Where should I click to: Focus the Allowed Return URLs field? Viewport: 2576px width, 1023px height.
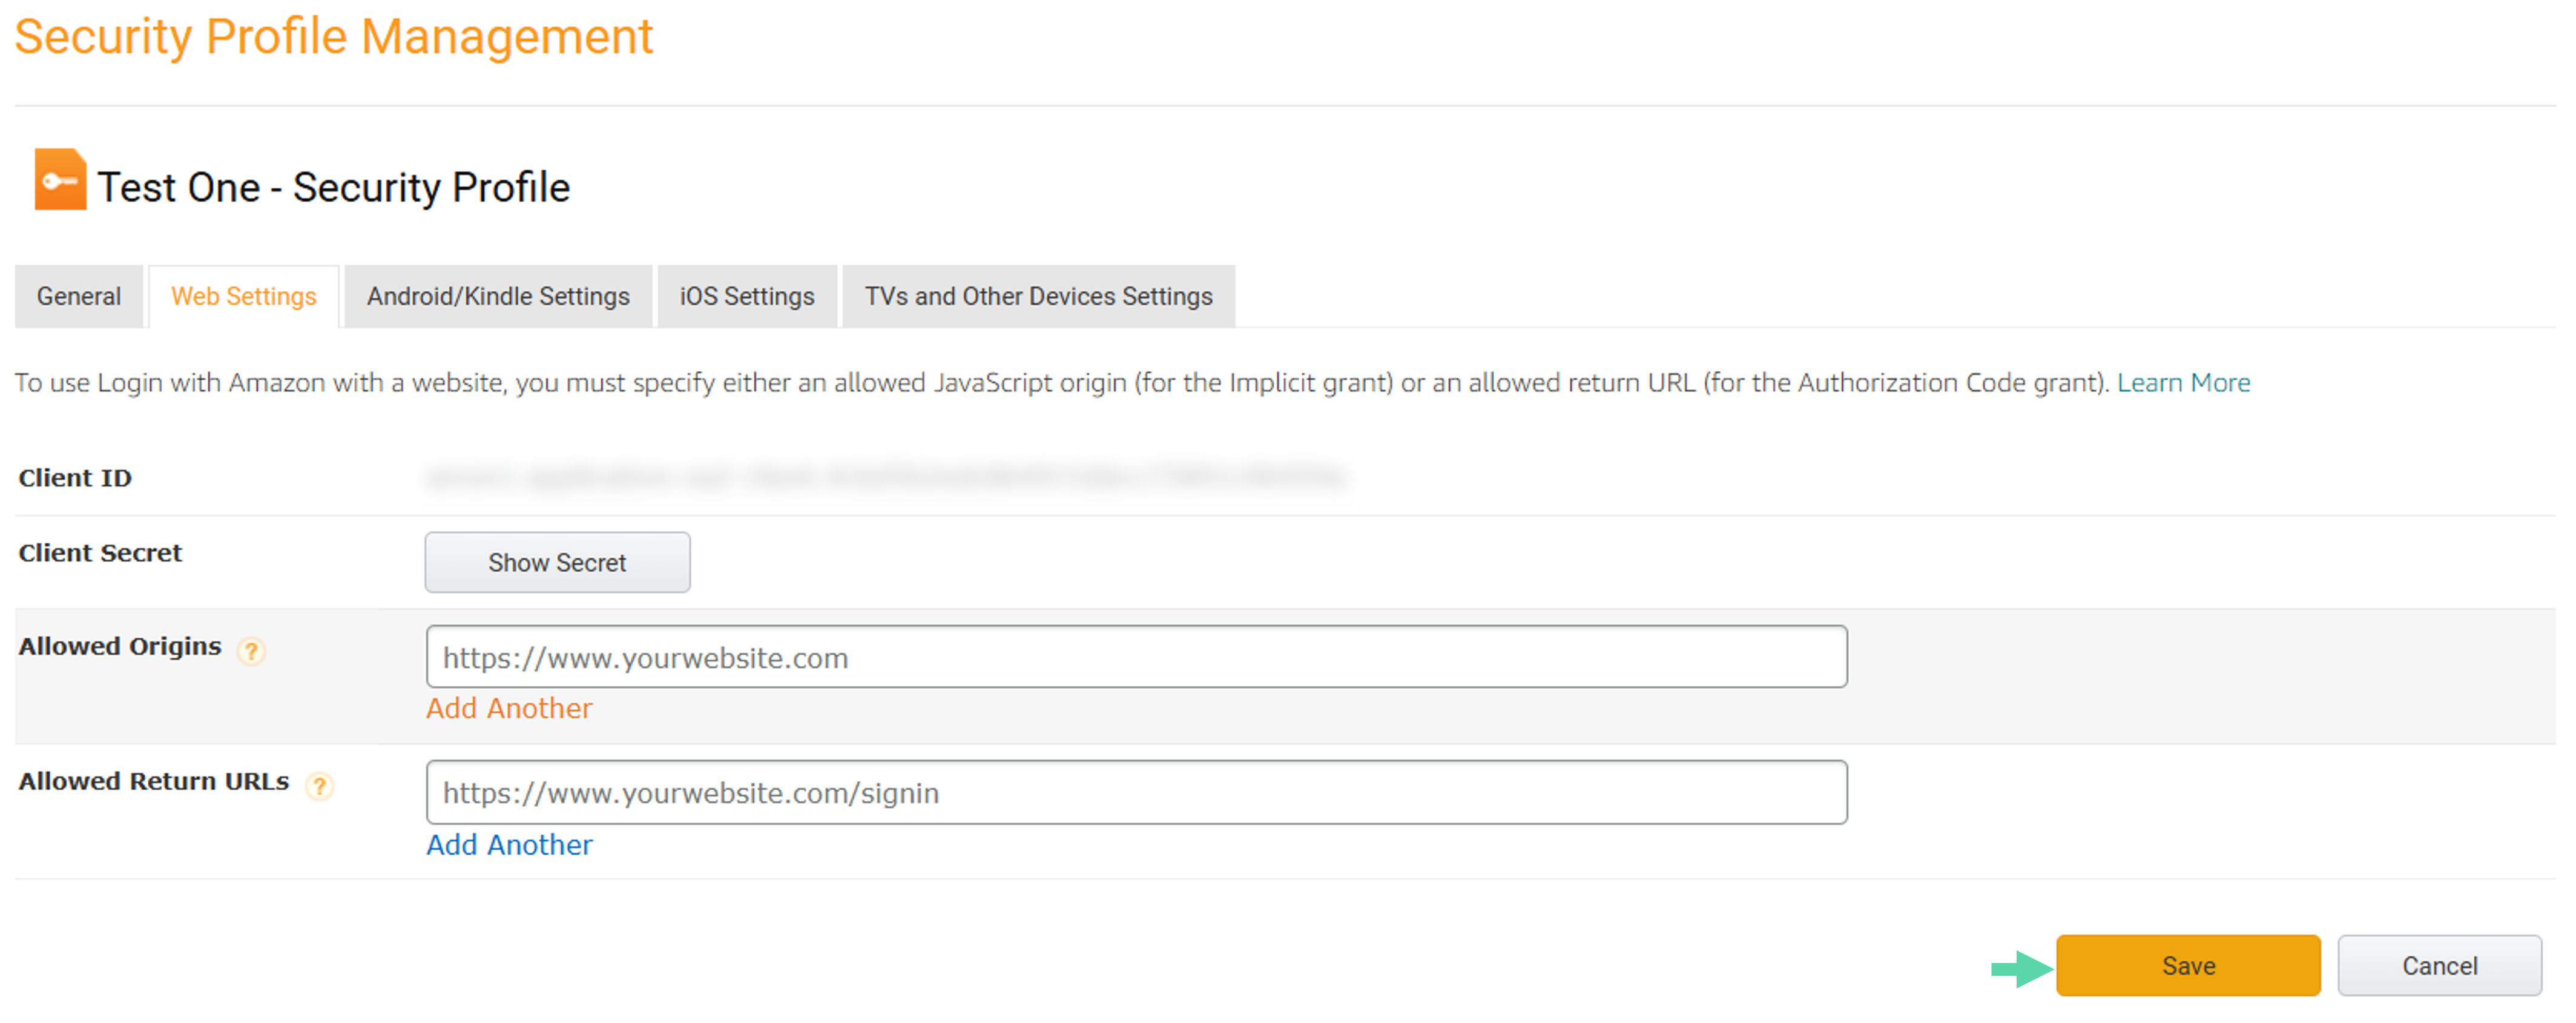[1136, 792]
